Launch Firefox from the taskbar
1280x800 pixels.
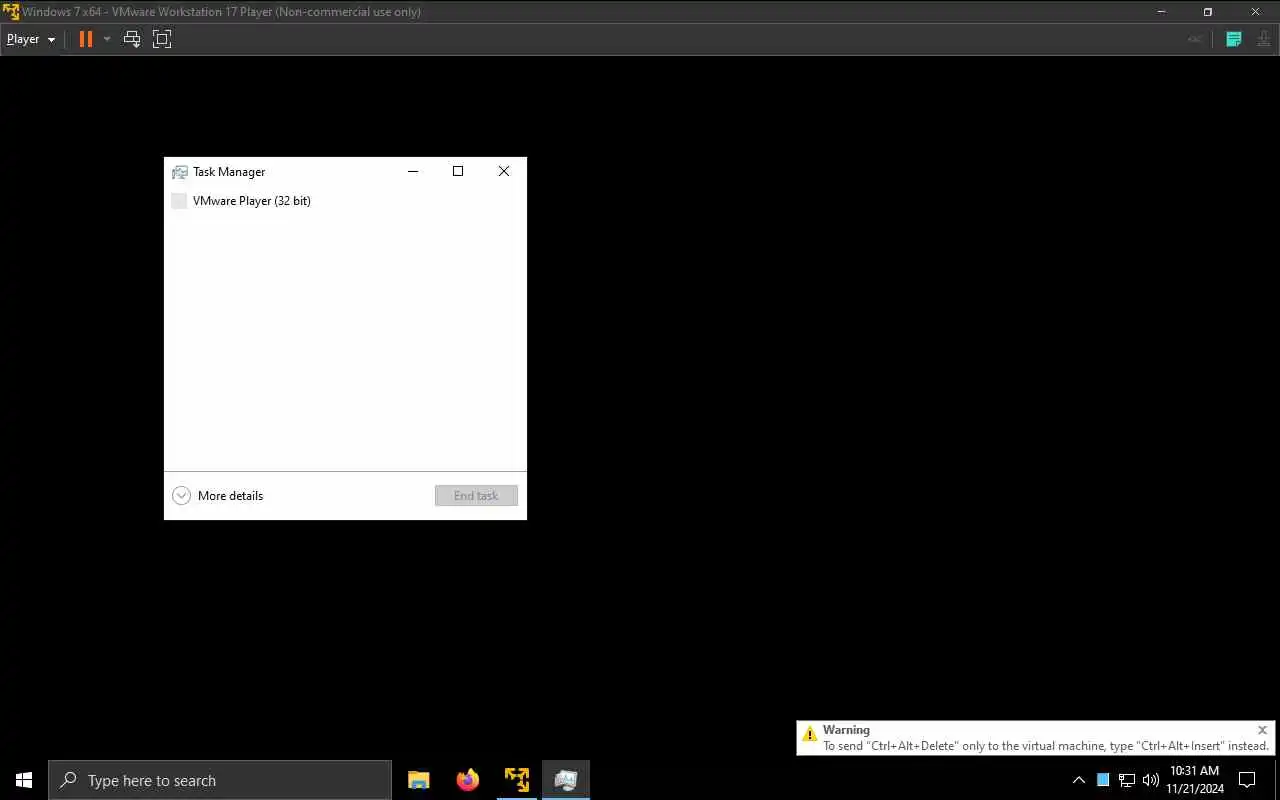pyautogui.click(x=468, y=780)
